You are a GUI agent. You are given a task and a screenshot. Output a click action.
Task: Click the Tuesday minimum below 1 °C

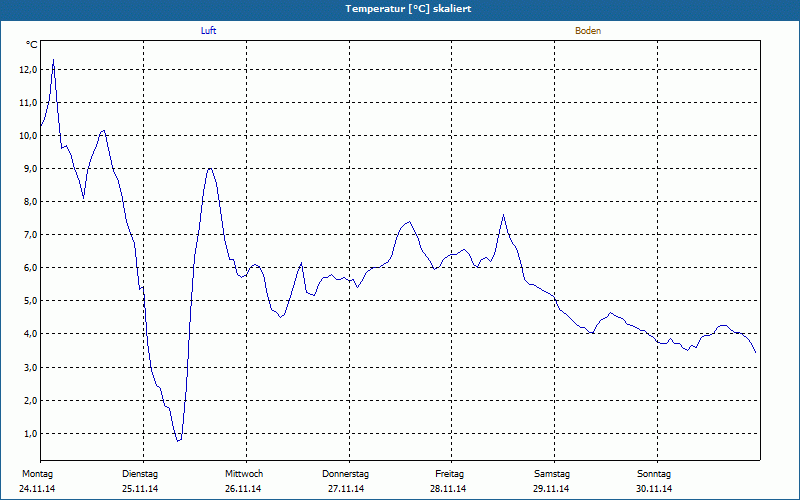[x=179, y=440]
